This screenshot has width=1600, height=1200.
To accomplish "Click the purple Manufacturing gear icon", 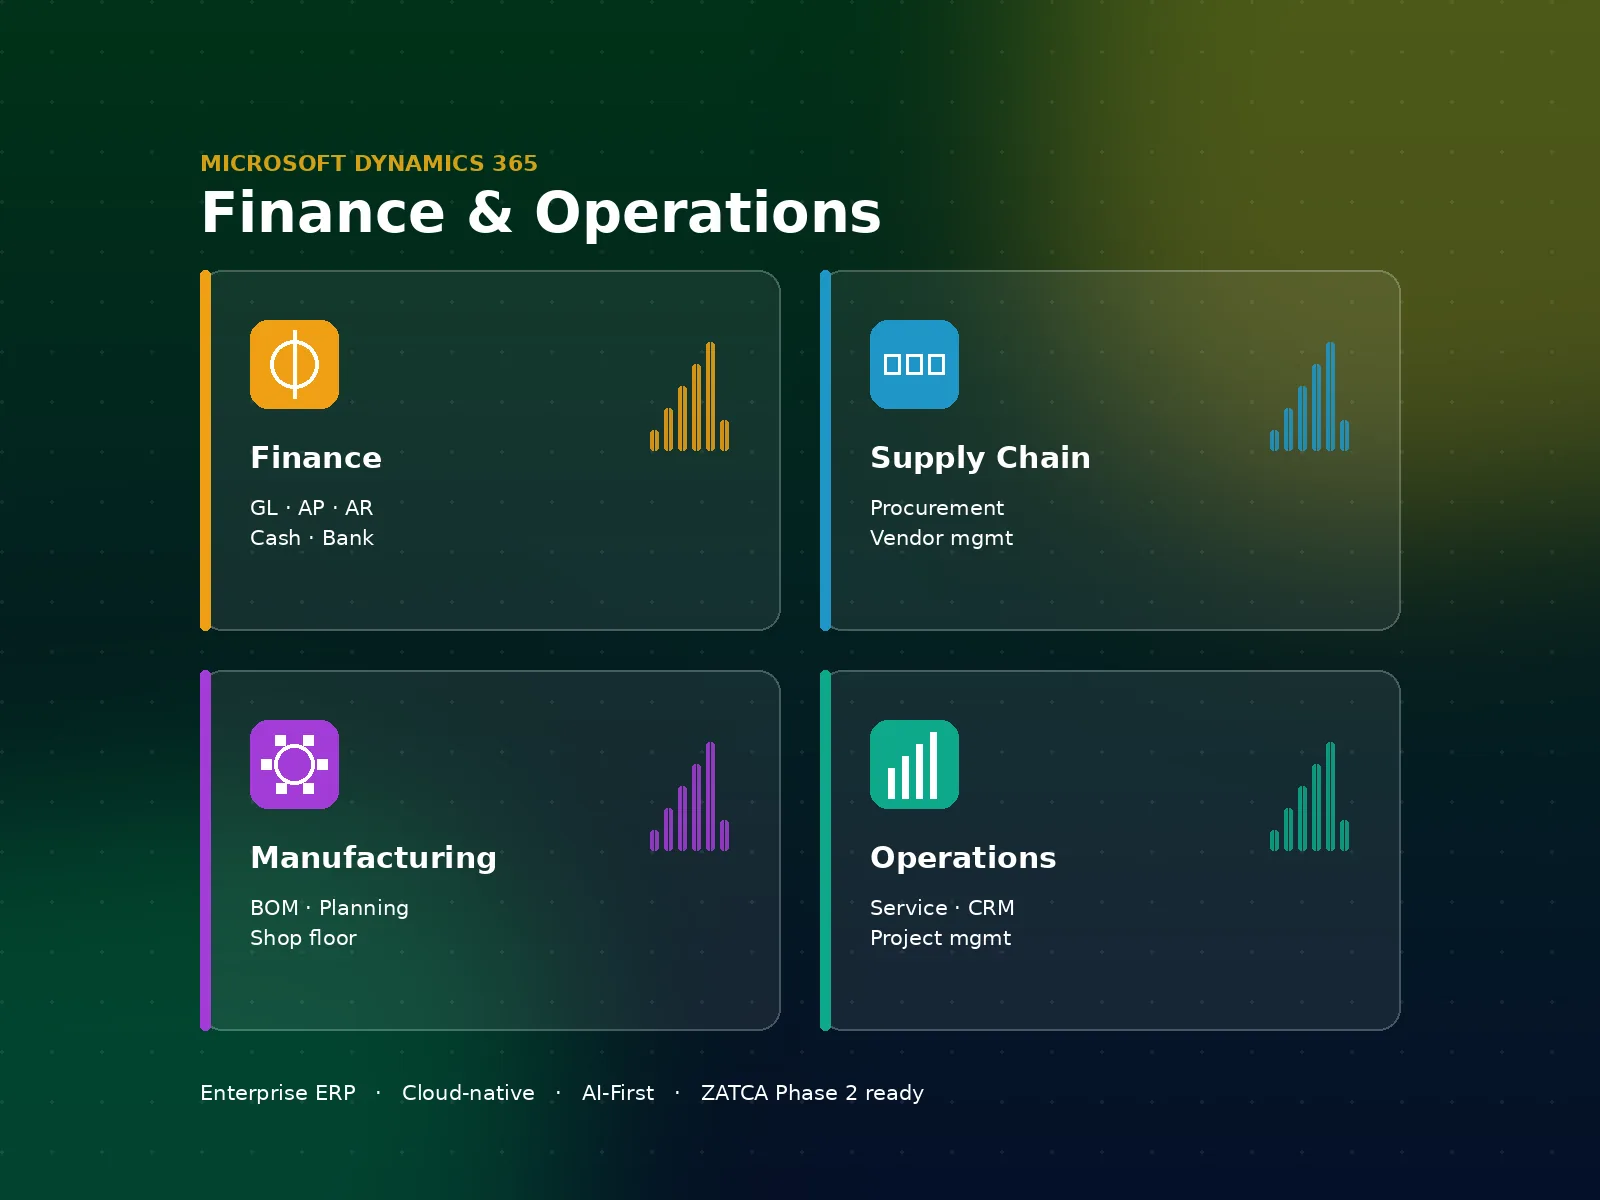I will [294, 764].
